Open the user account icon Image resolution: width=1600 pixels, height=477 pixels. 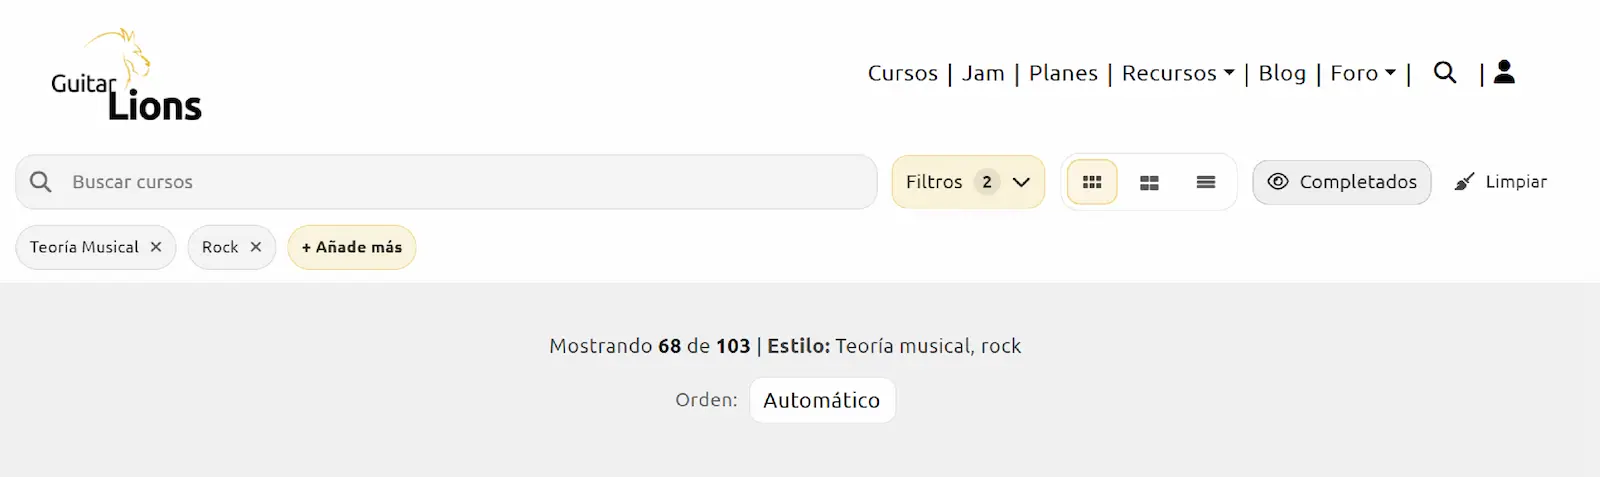pyautogui.click(x=1504, y=72)
